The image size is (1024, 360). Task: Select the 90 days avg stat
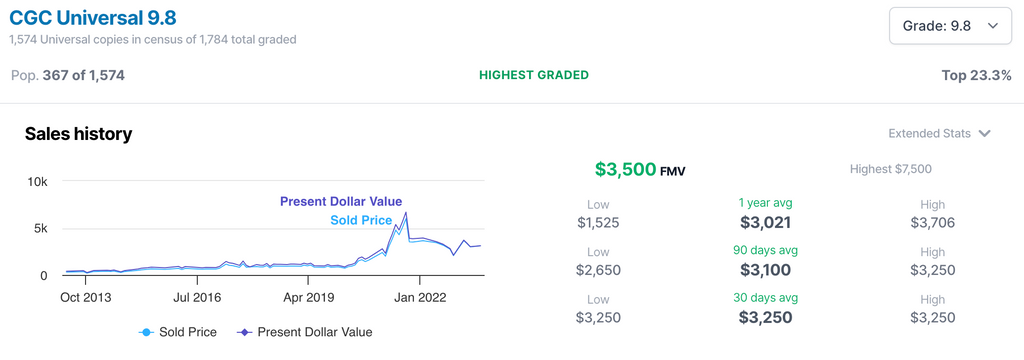(765, 262)
